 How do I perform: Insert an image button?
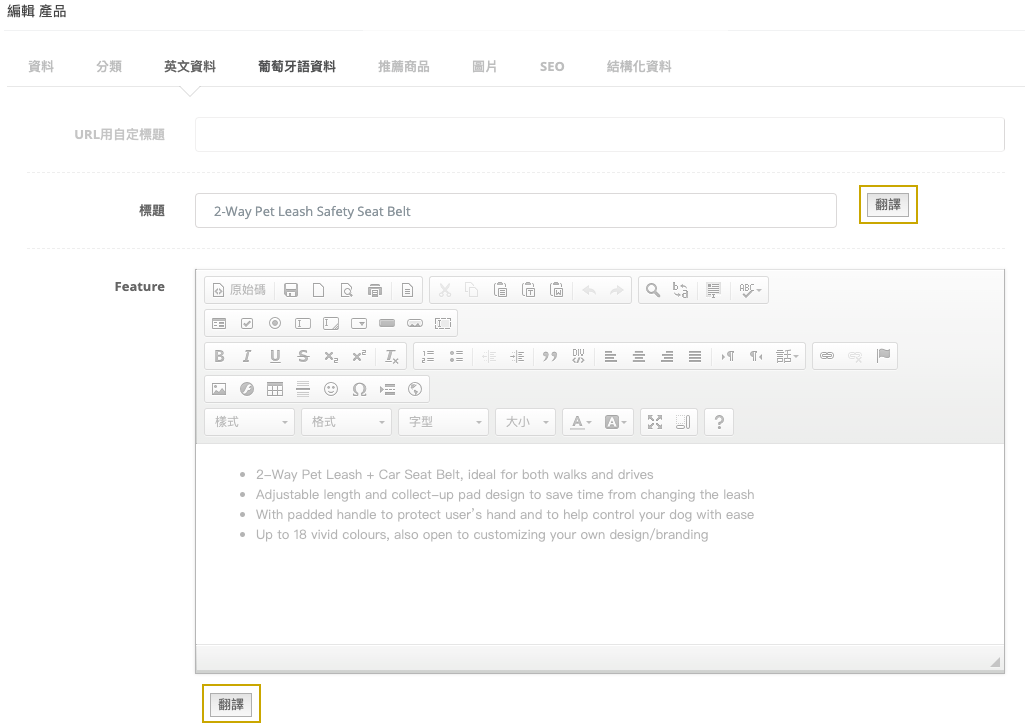415,323
